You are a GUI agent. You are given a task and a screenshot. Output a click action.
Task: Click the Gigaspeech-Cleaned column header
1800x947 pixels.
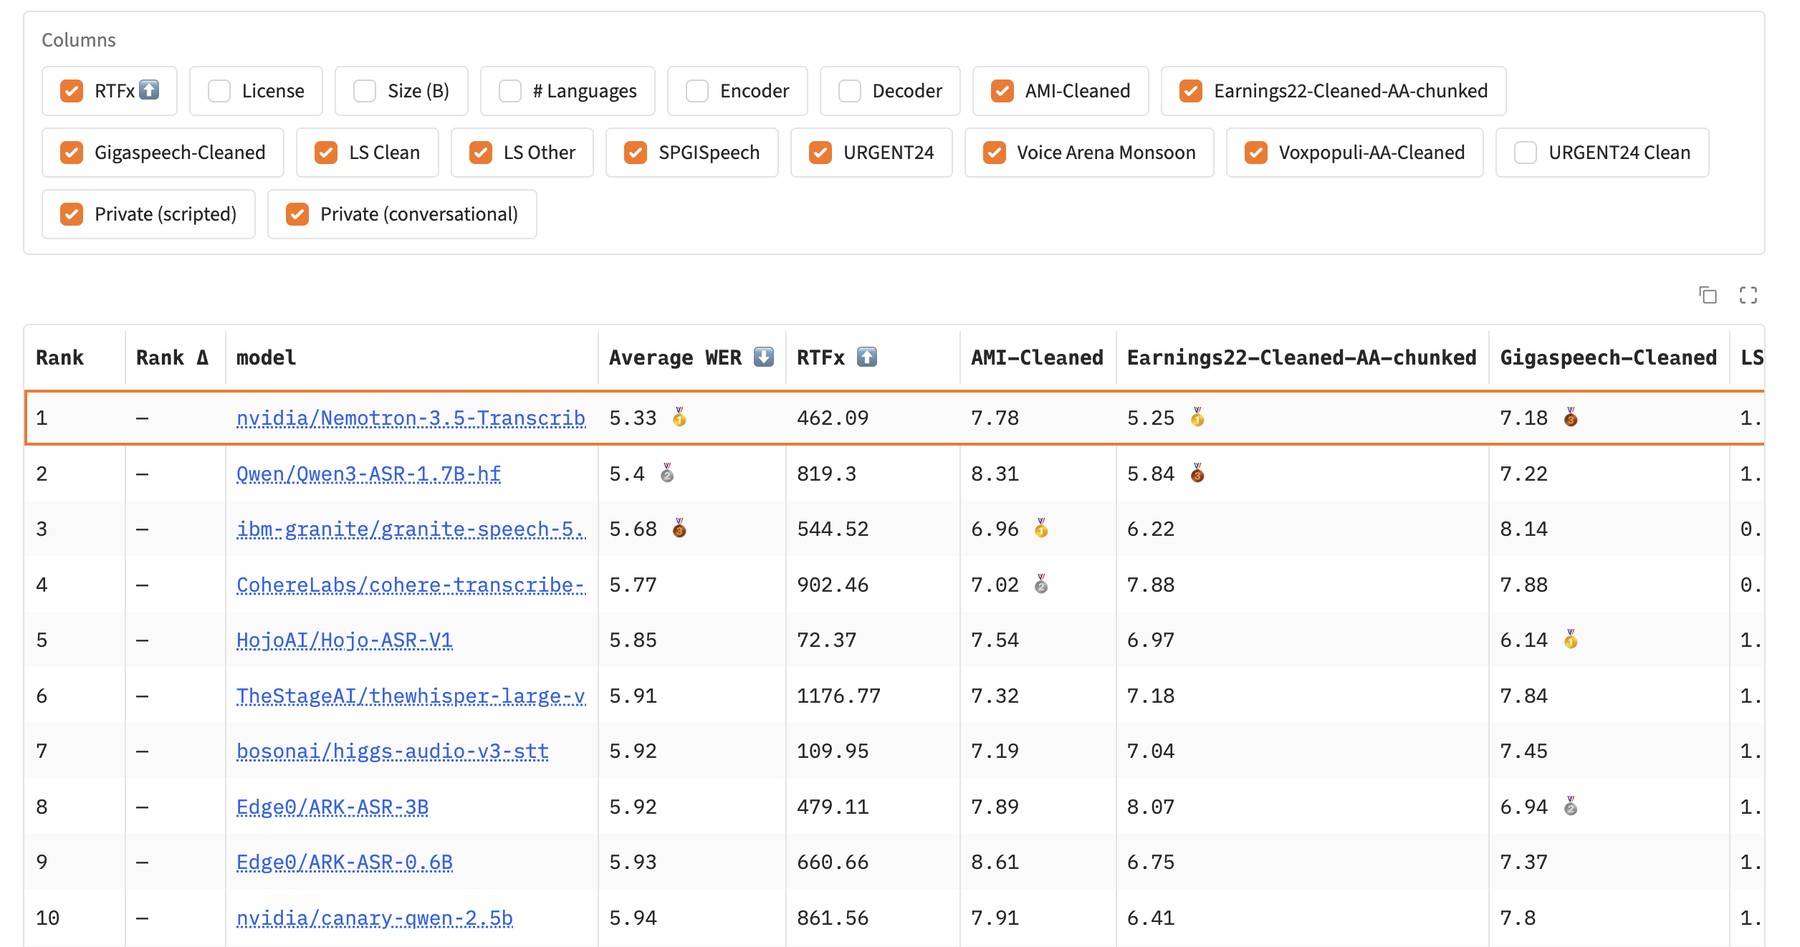tap(1608, 357)
